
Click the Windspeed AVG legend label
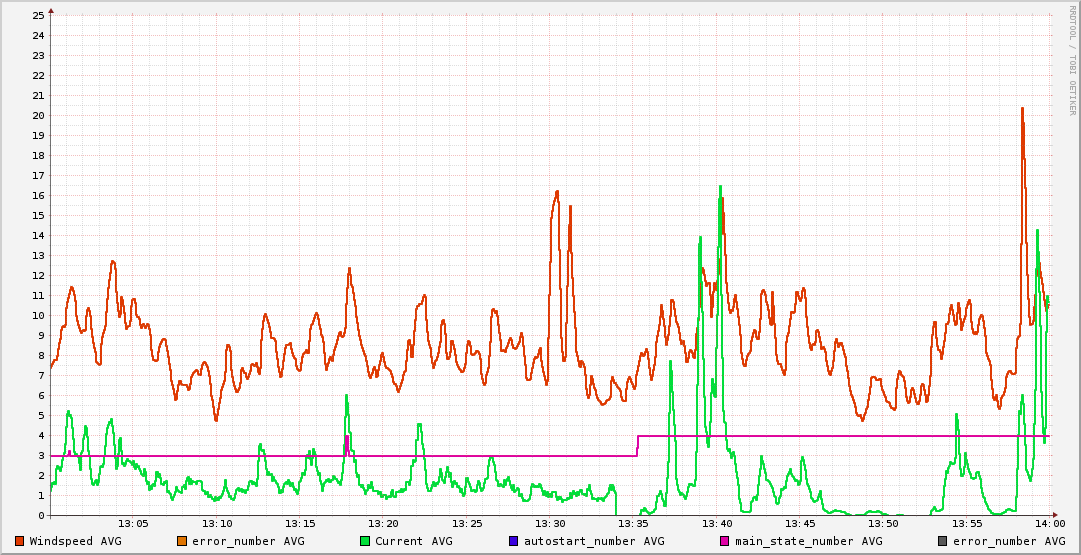pyautogui.click(x=75, y=541)
